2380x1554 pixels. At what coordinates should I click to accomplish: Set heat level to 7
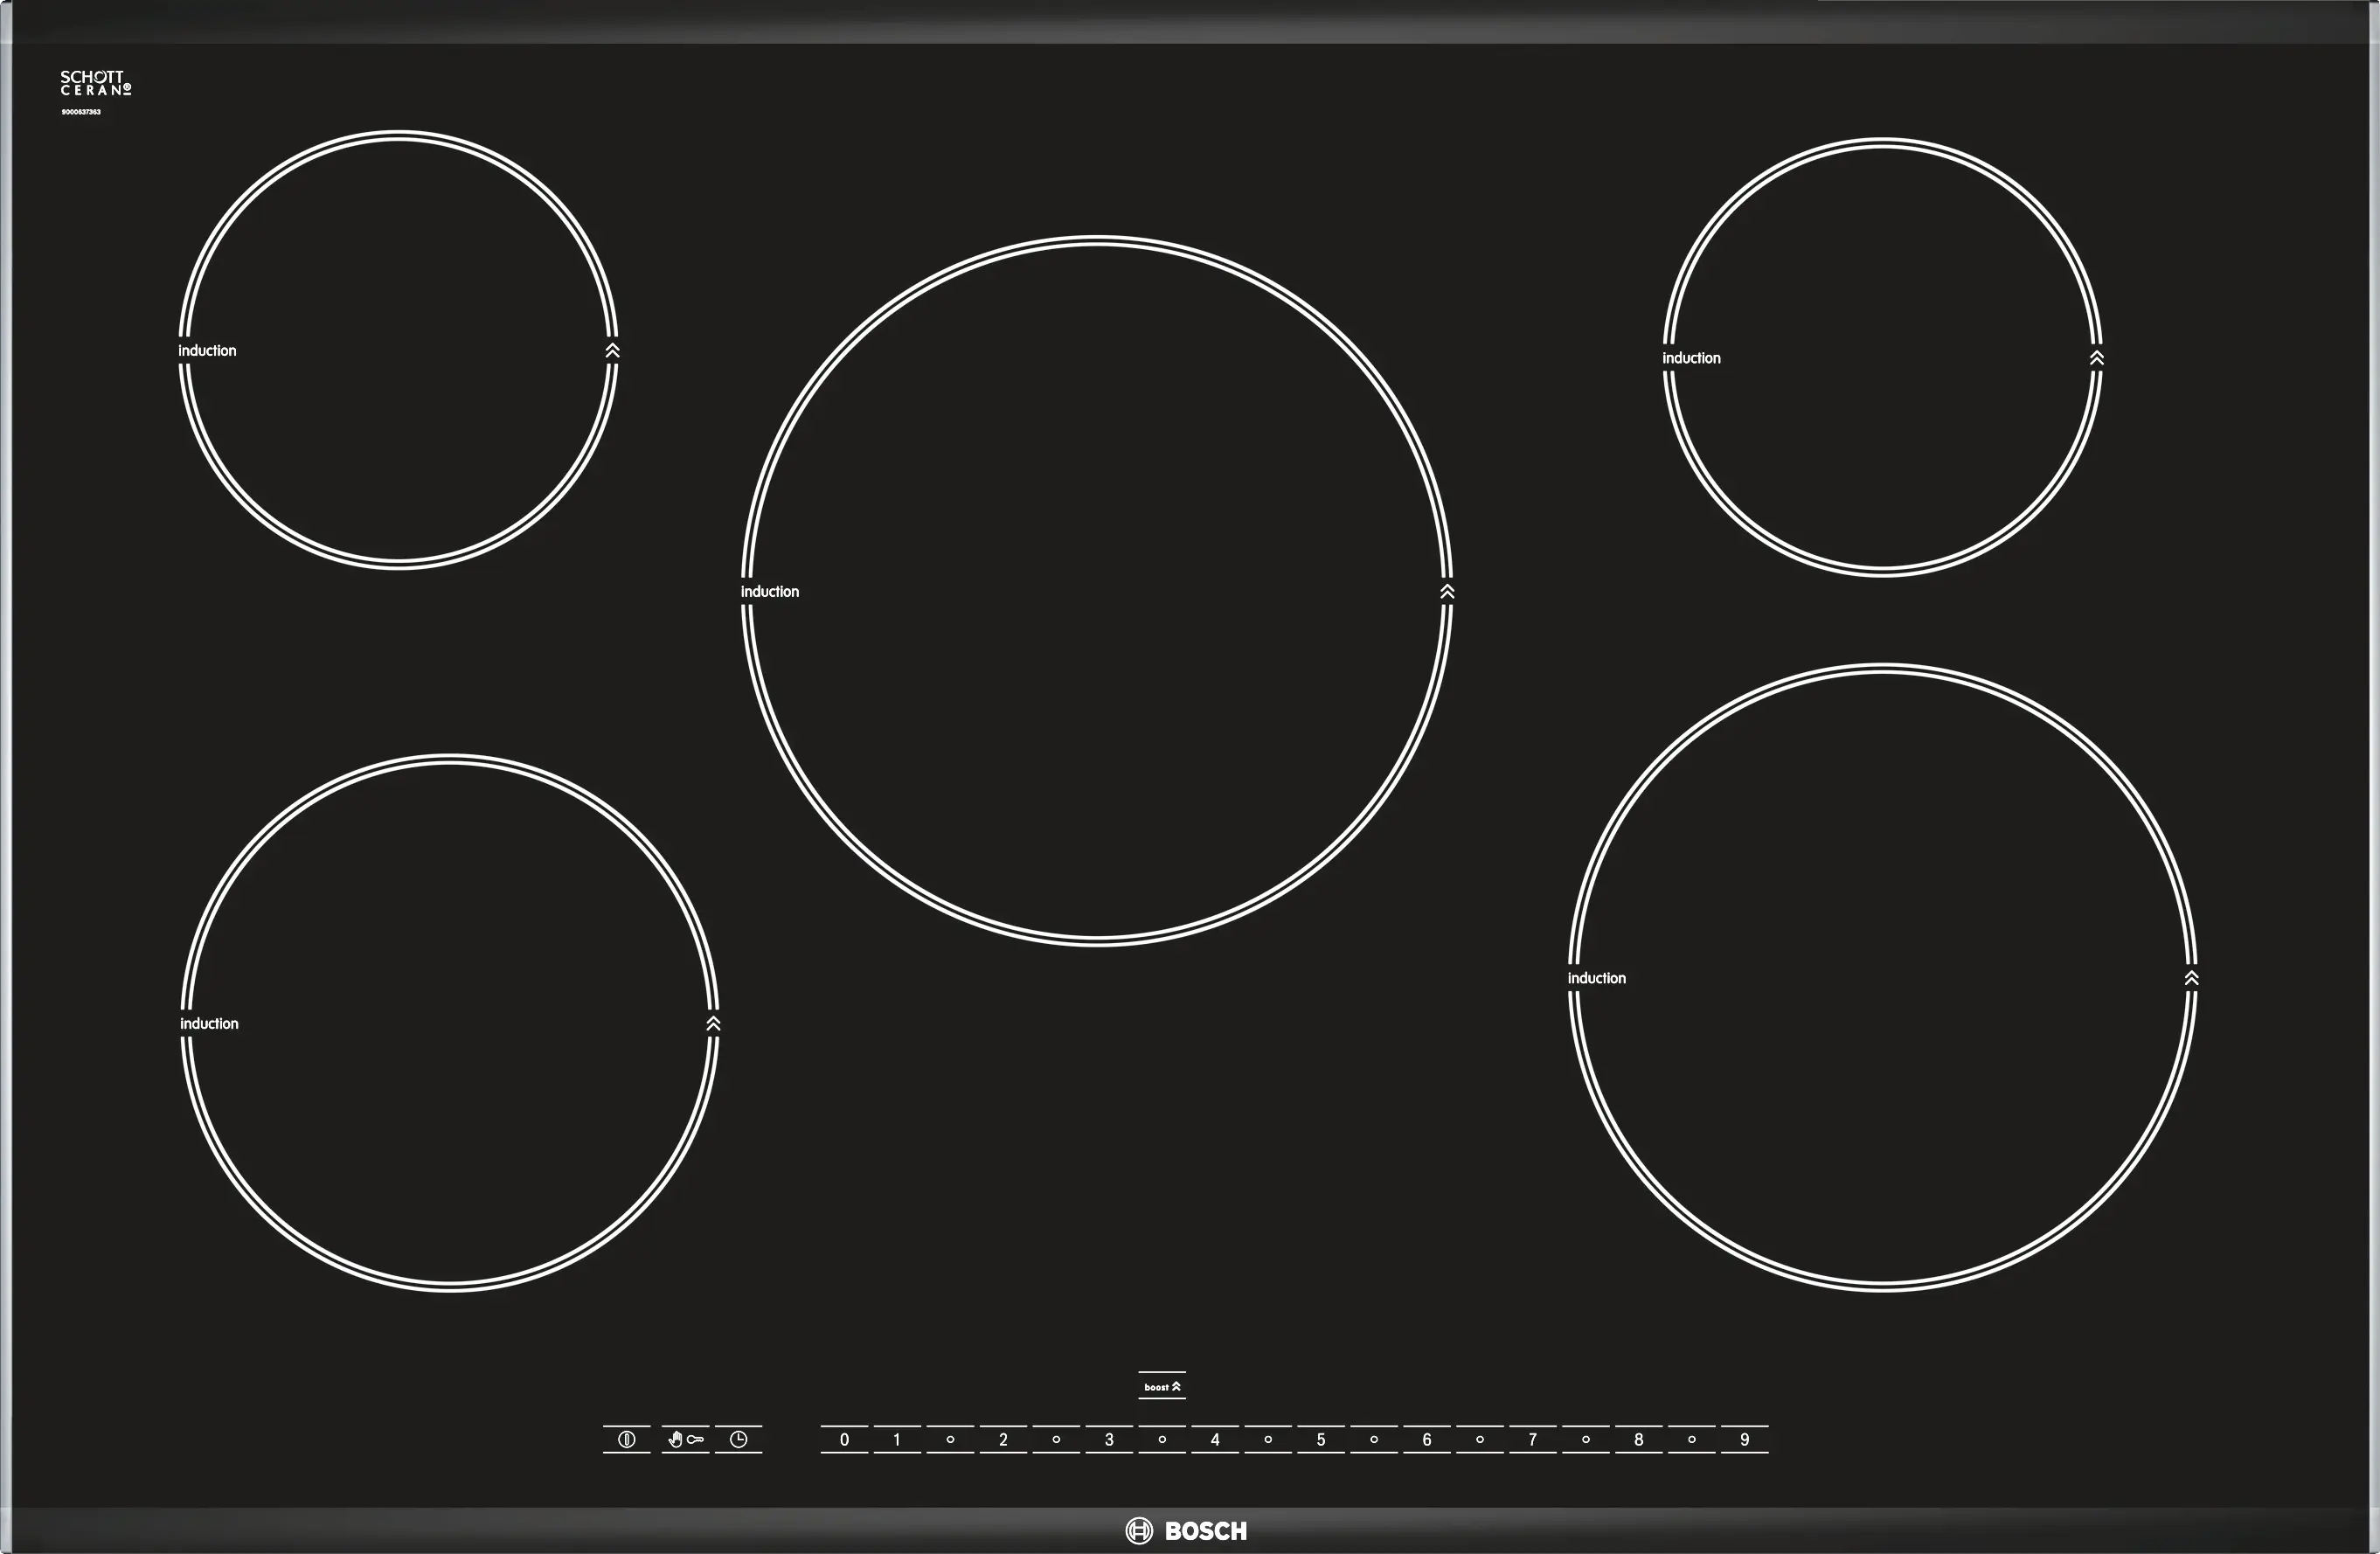point(1533,1439)
